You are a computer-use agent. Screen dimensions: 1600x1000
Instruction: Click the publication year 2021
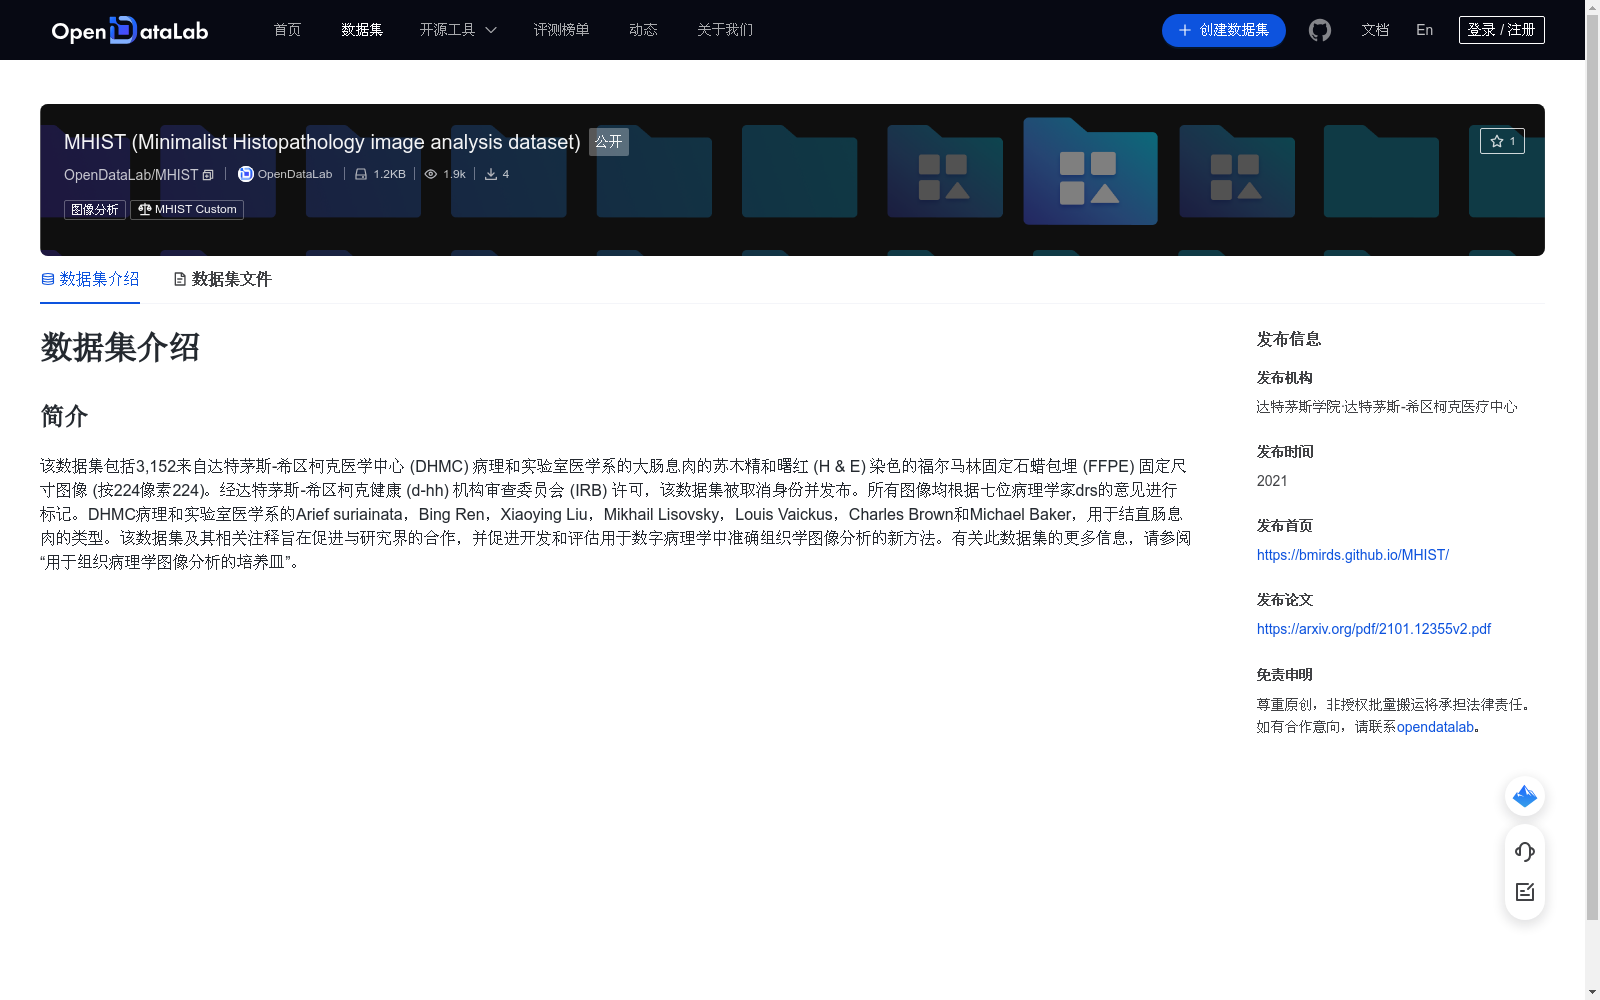click(x=1272, y=481)
